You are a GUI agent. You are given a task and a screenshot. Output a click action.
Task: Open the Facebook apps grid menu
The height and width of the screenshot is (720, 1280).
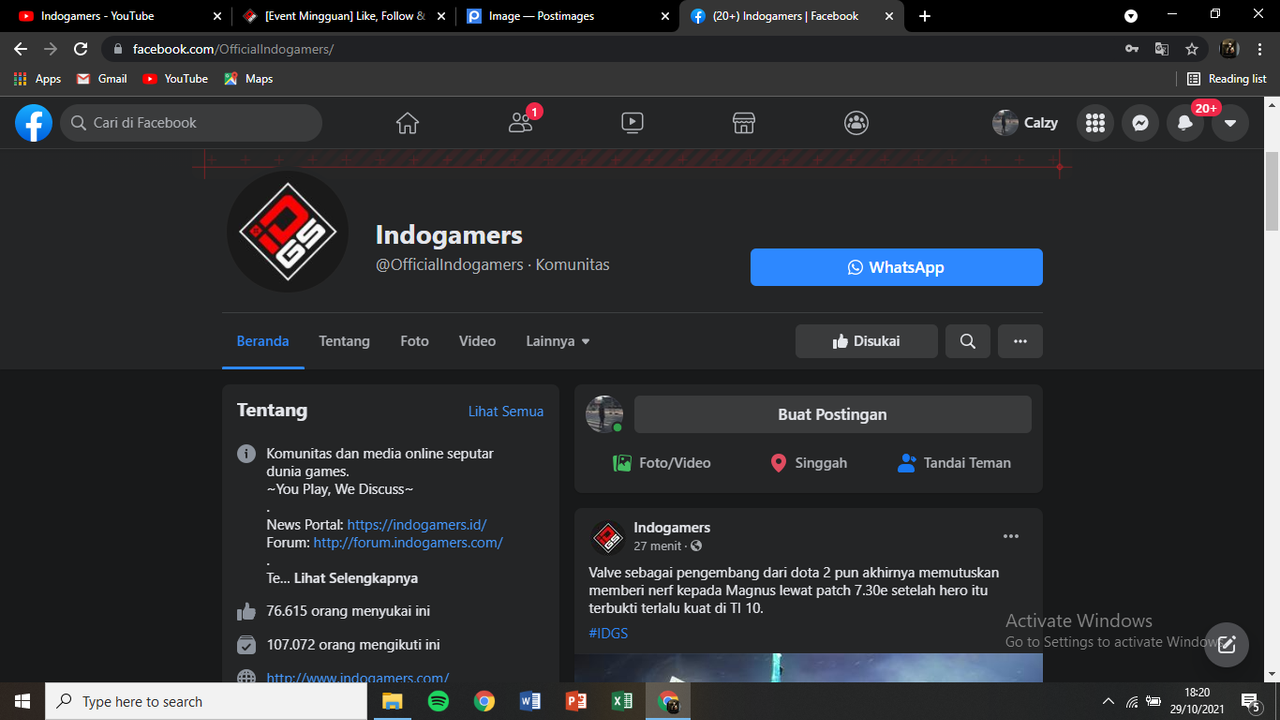[x=1095, y=122]
